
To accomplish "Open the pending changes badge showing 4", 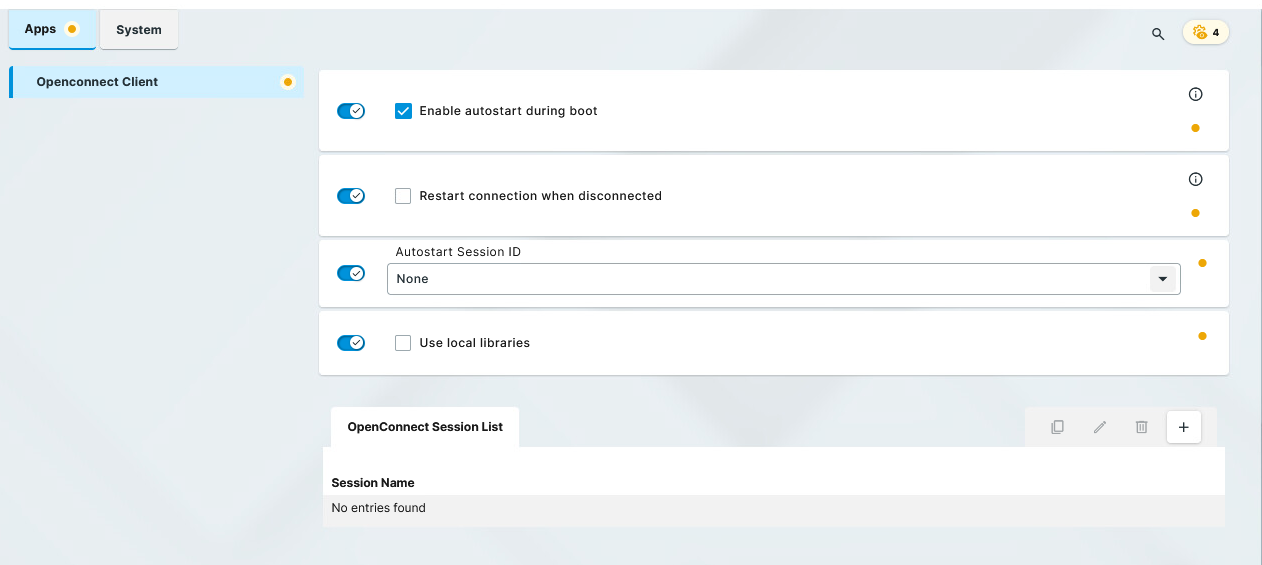I will 1205,32.
